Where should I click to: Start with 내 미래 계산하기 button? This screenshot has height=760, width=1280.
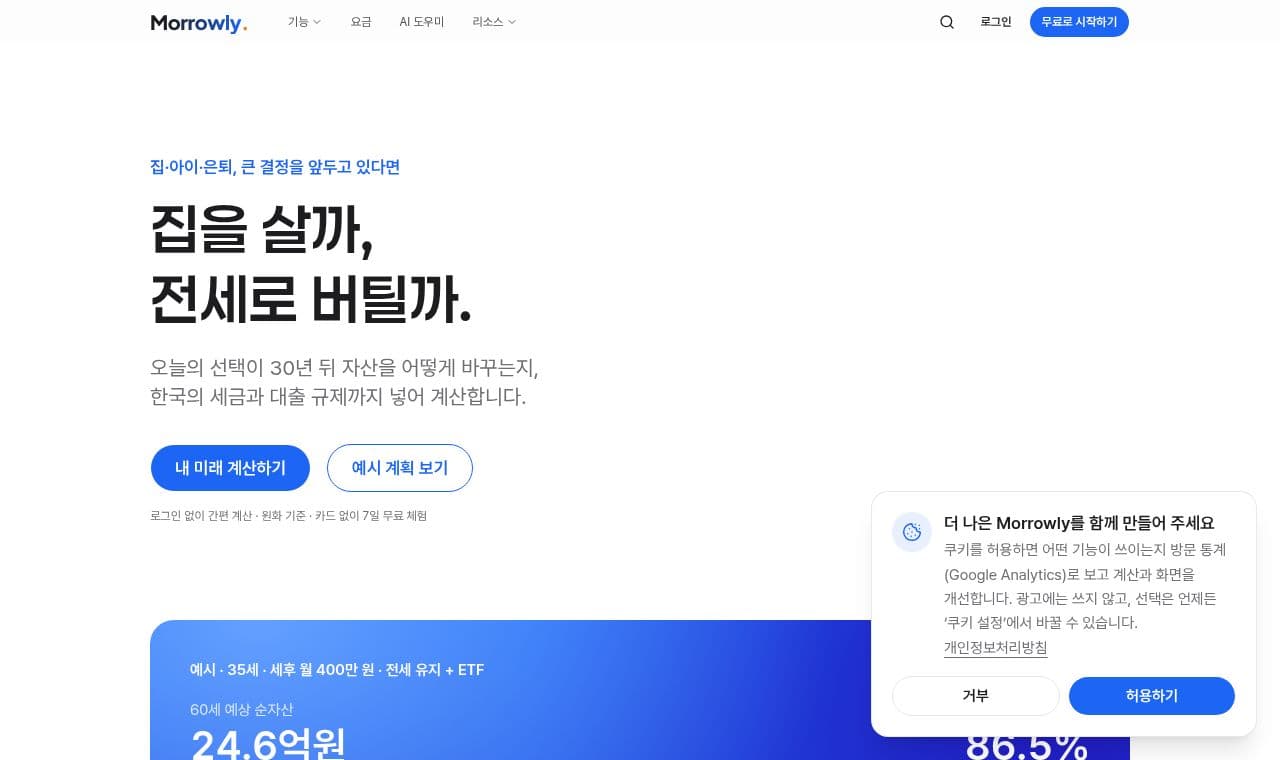pos(230,468)
